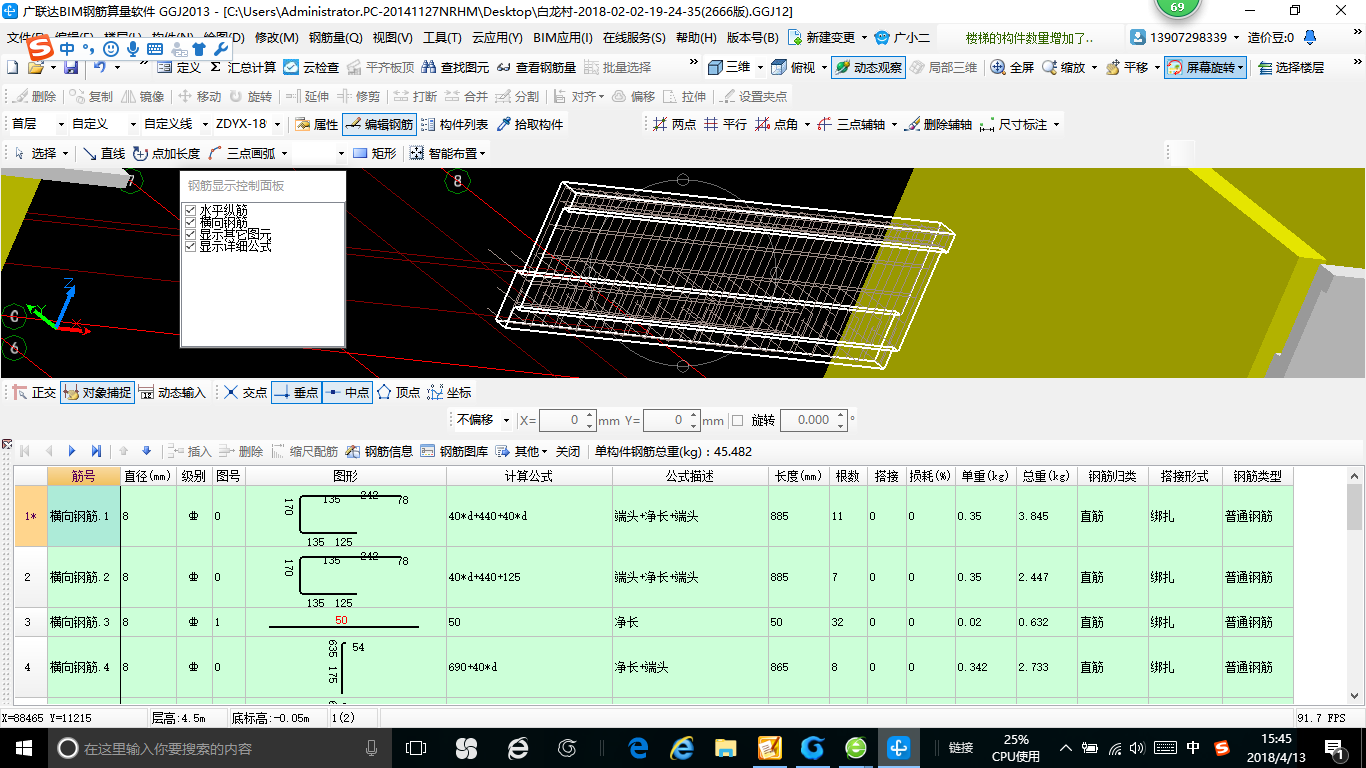Go to next rebar record arrow
This screenshot has height=768, width=1366.
click(72, 451)
